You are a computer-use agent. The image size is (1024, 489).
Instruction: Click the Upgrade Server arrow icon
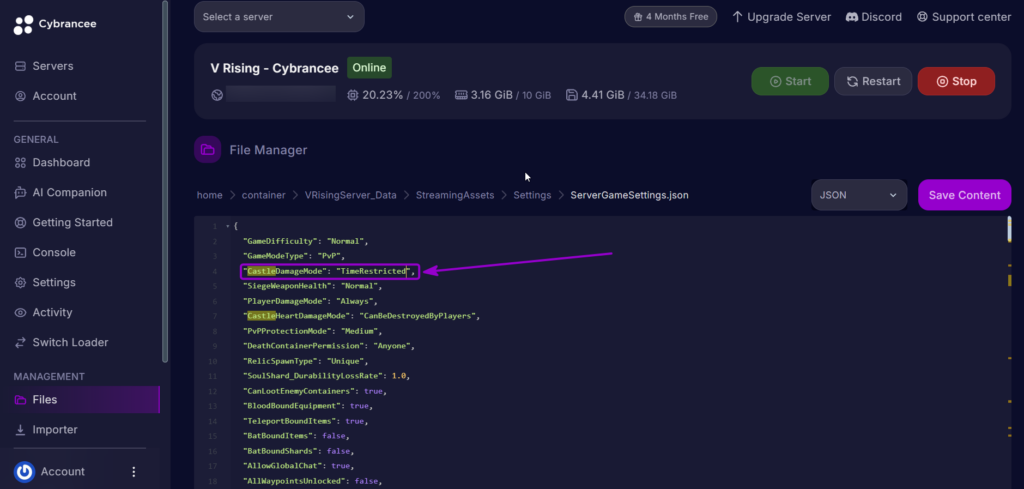[x=737, y=17]
